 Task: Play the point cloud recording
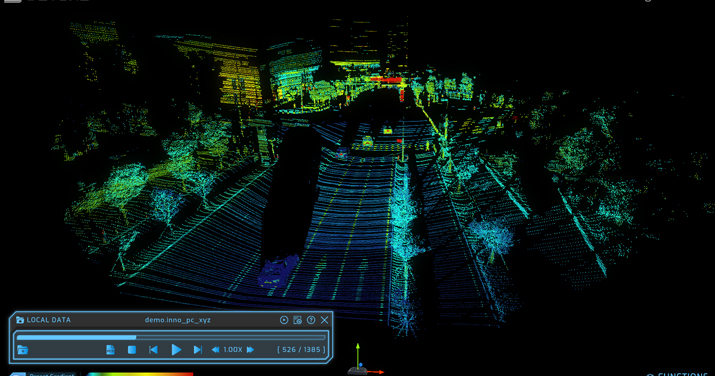(176, 350)
